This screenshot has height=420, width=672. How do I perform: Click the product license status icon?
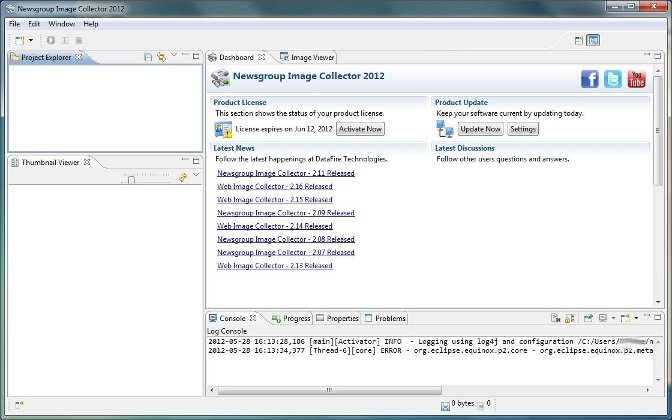click(223, 129)
